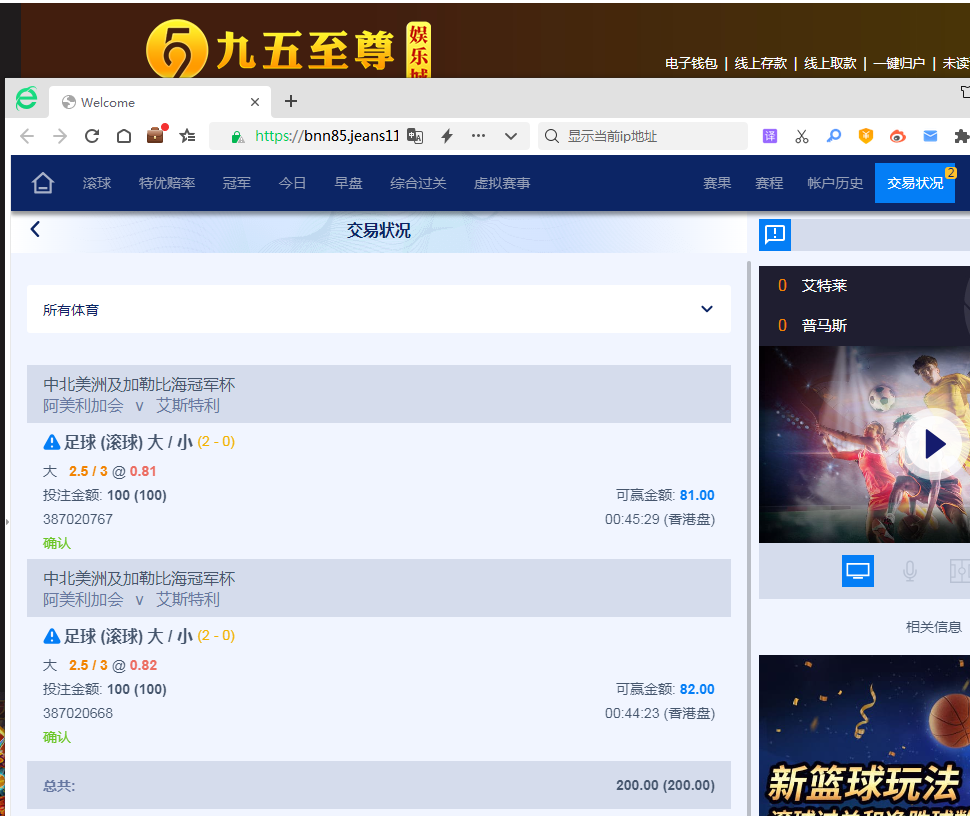The height and width of the screenshot is (816, 970).
Task: Click the 总共 total 200.00 (200.00) amount
Action: tap(665, 785)
